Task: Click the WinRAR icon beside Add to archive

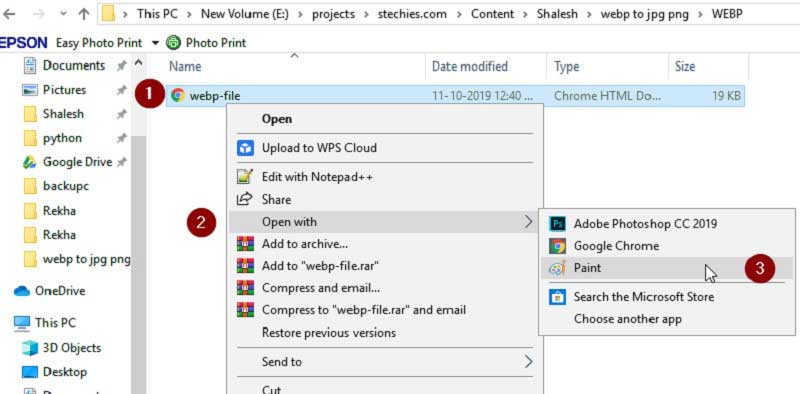Action: tap(245, 244)
